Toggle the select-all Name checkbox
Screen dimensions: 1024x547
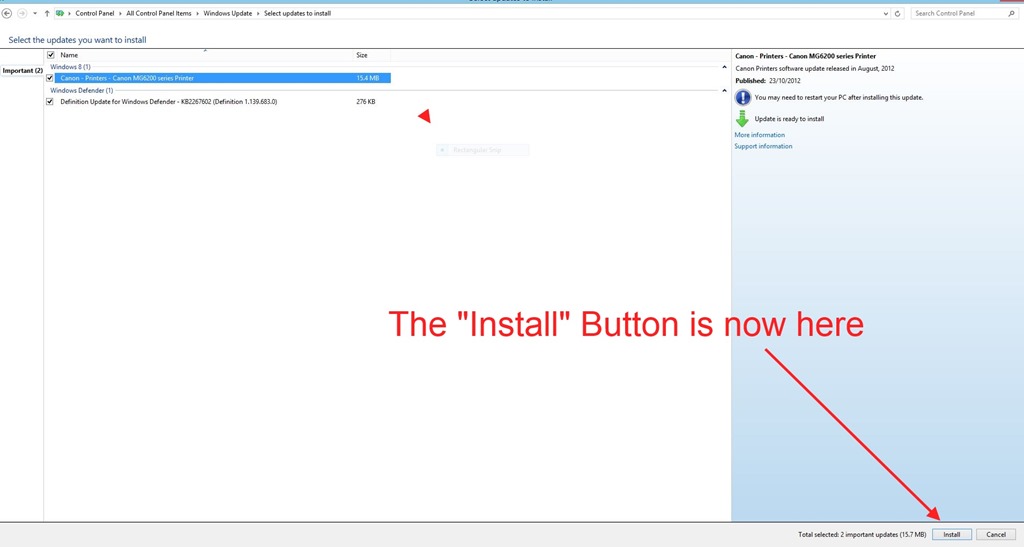click(50, 55)
